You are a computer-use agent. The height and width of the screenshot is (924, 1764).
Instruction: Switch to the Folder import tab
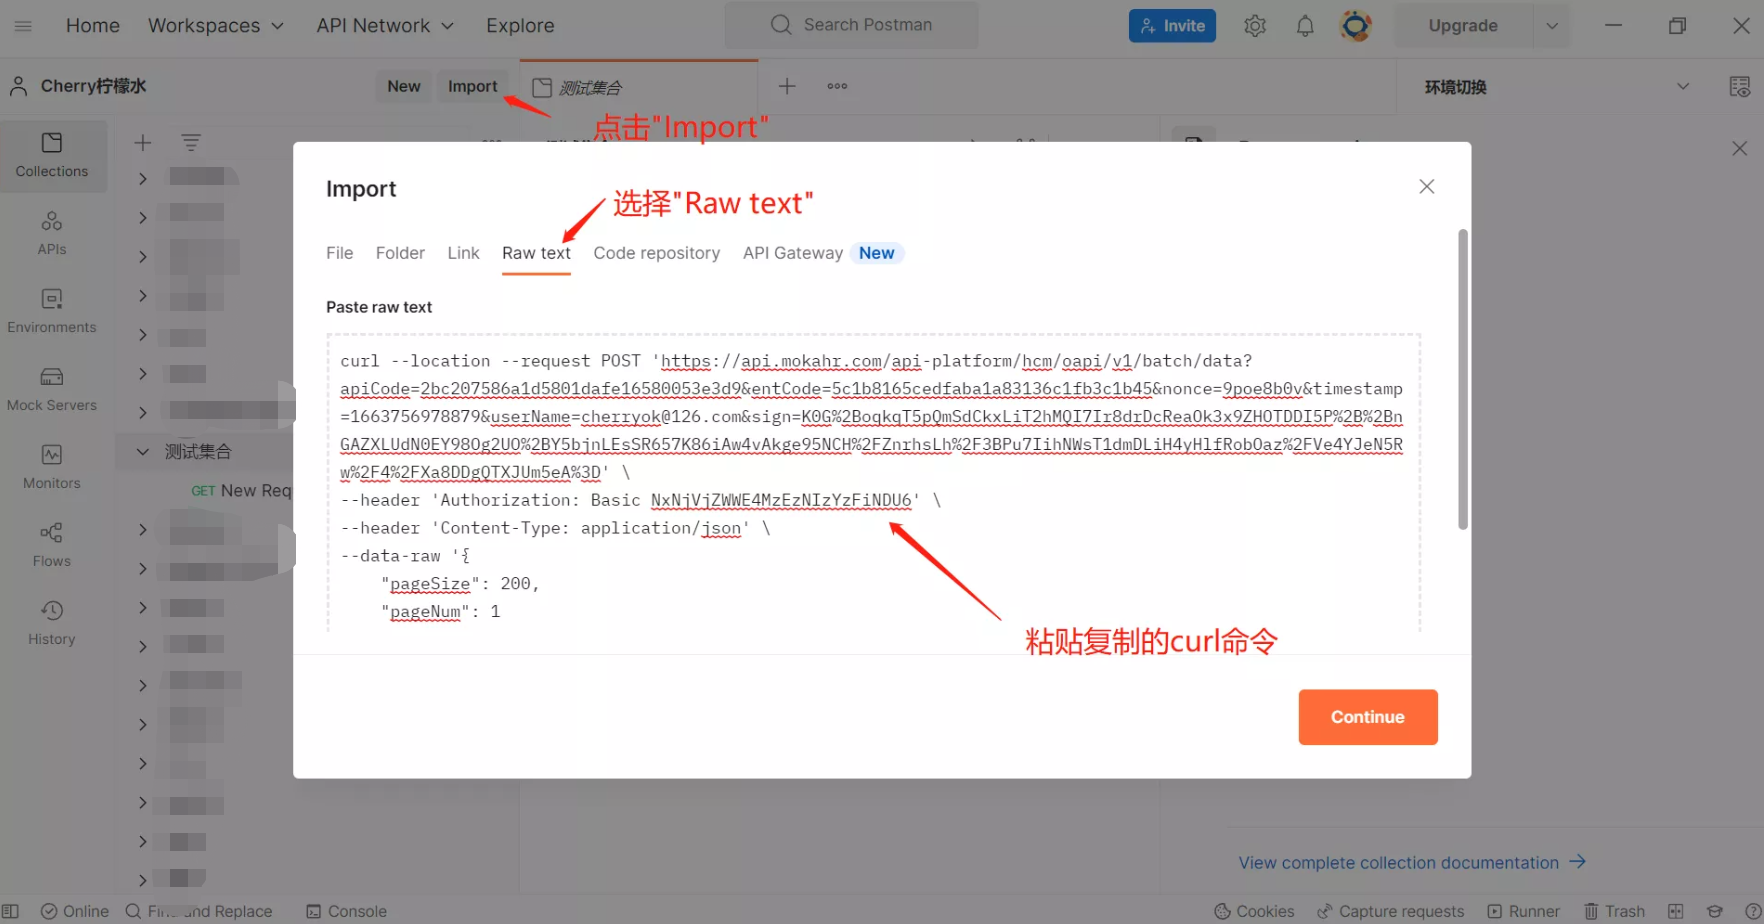click(x=400, y=253)
